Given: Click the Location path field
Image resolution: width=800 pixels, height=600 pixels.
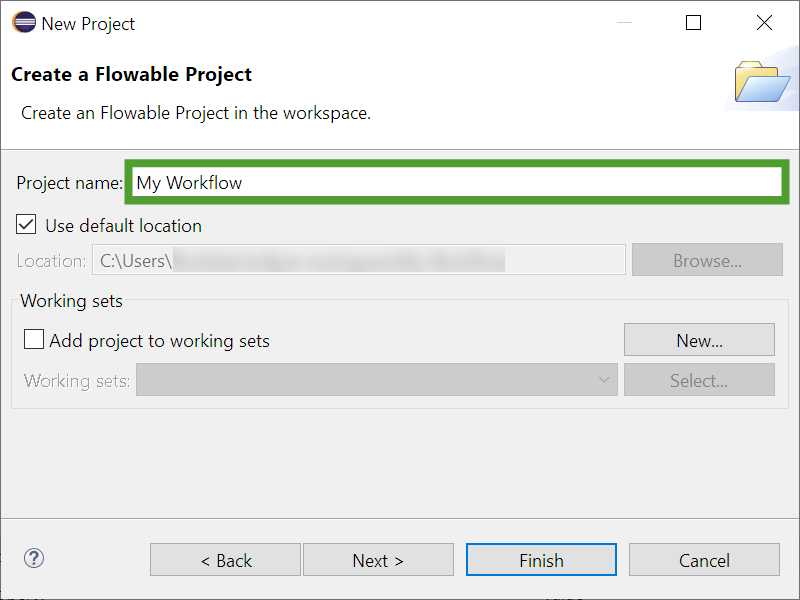Looking at the screenshot, I should (x=359, y=261).
